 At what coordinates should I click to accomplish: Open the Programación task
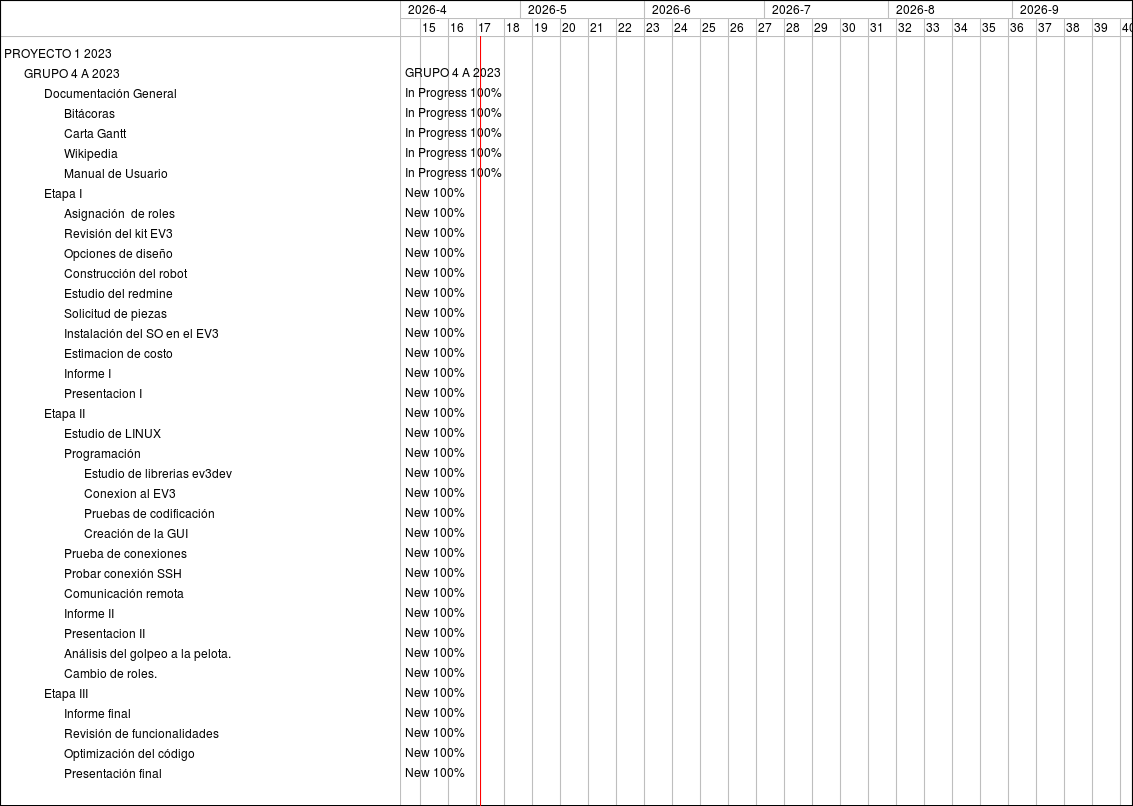coord(102,454)
